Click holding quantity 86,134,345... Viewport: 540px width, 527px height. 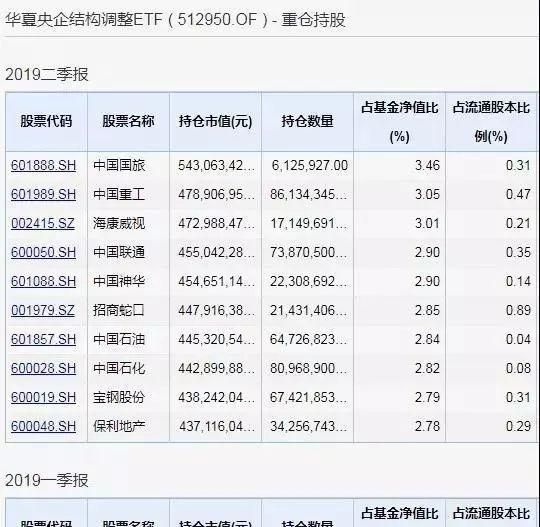click(x=308, y=195)
